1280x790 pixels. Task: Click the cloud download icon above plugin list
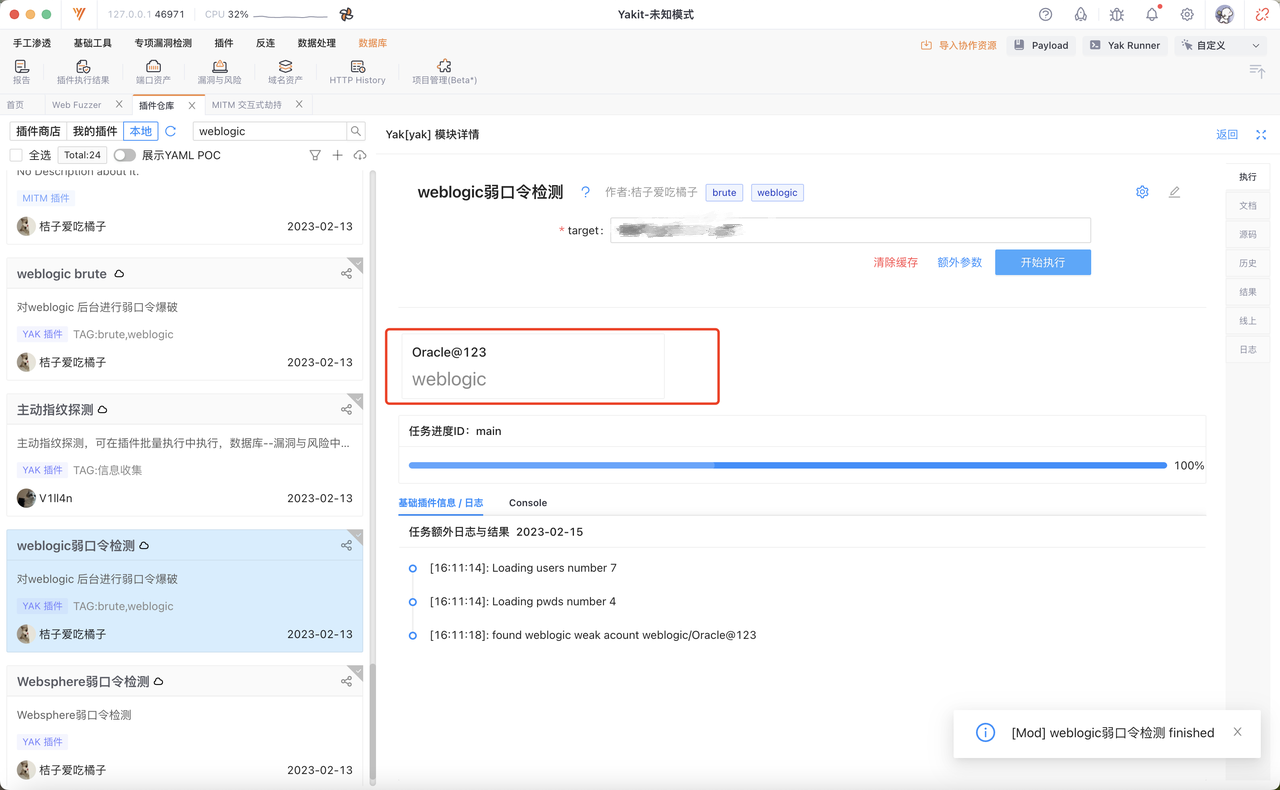click(360, 155)
